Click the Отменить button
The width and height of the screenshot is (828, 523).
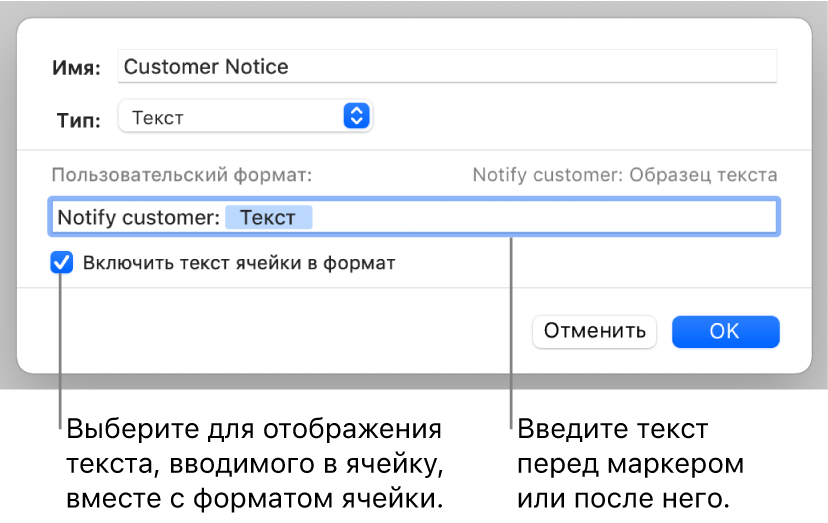pyautogui.click(x=594, y=331)
